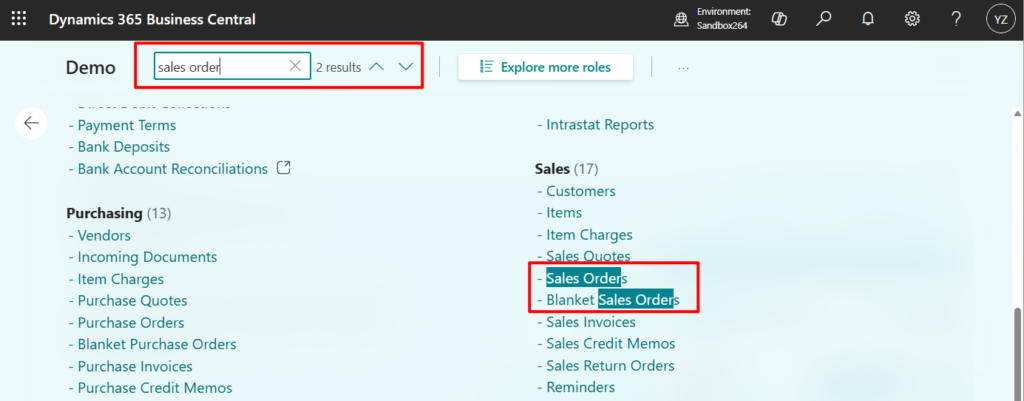1024x401 pixels.
Task: Click inside the sales order search field
Action: 220,67
